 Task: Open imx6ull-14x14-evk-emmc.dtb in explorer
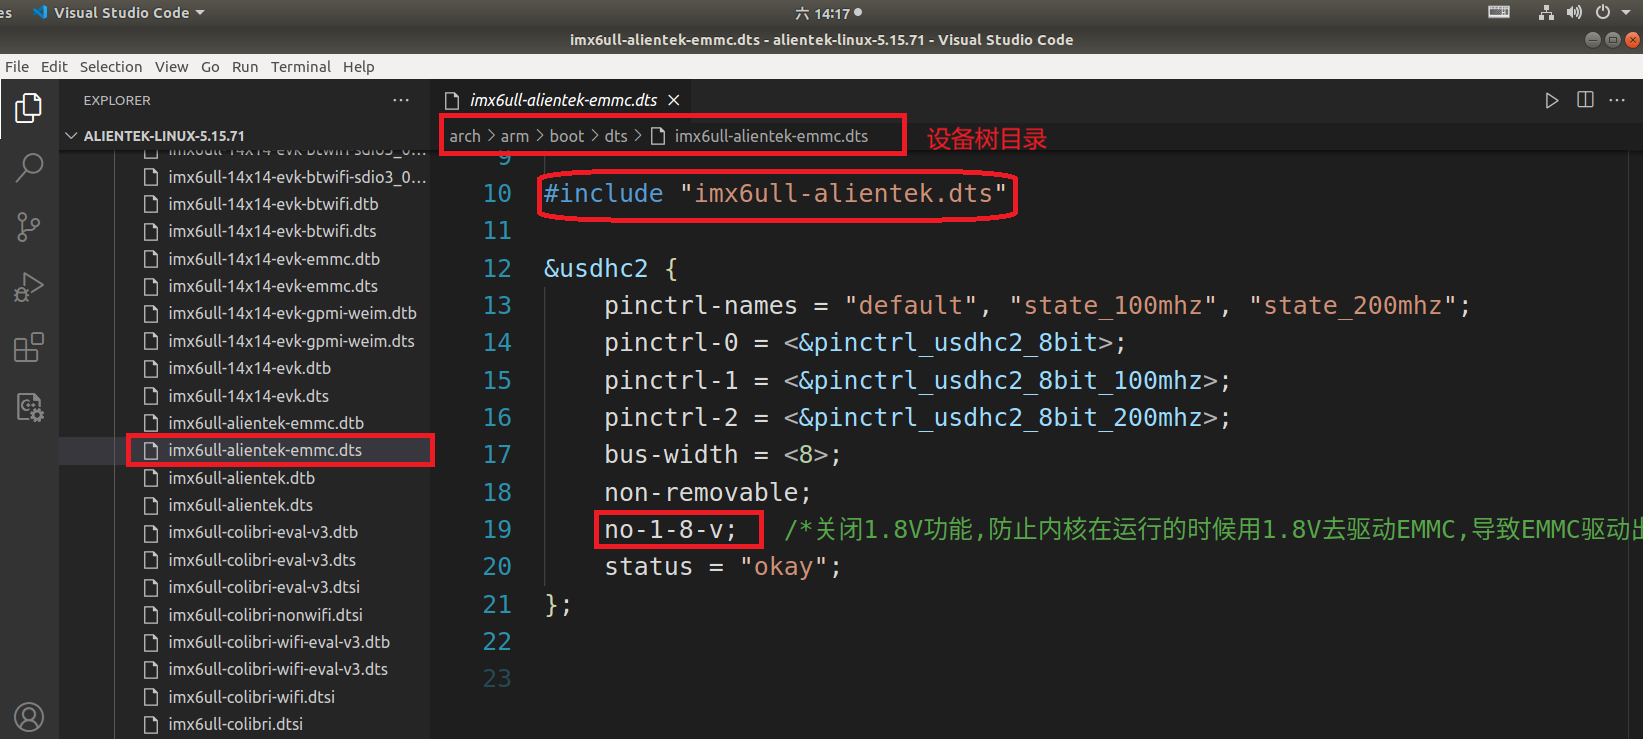(x=274, y=259)
